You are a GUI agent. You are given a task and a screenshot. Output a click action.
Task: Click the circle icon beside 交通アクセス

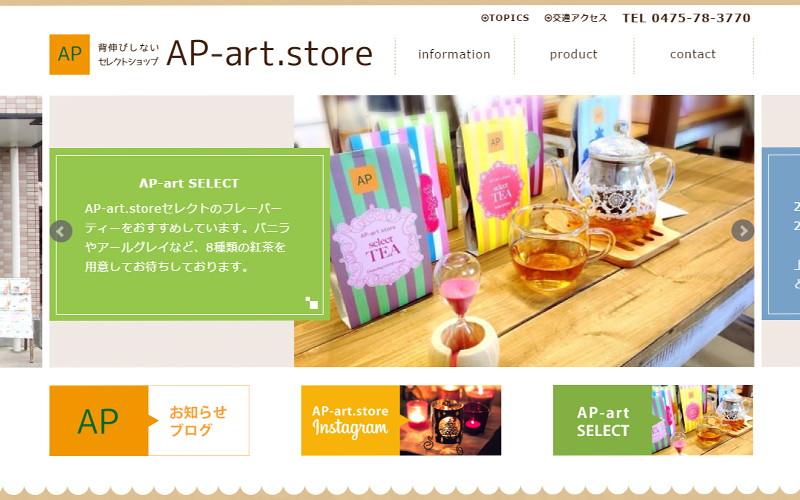pos(548,18)
